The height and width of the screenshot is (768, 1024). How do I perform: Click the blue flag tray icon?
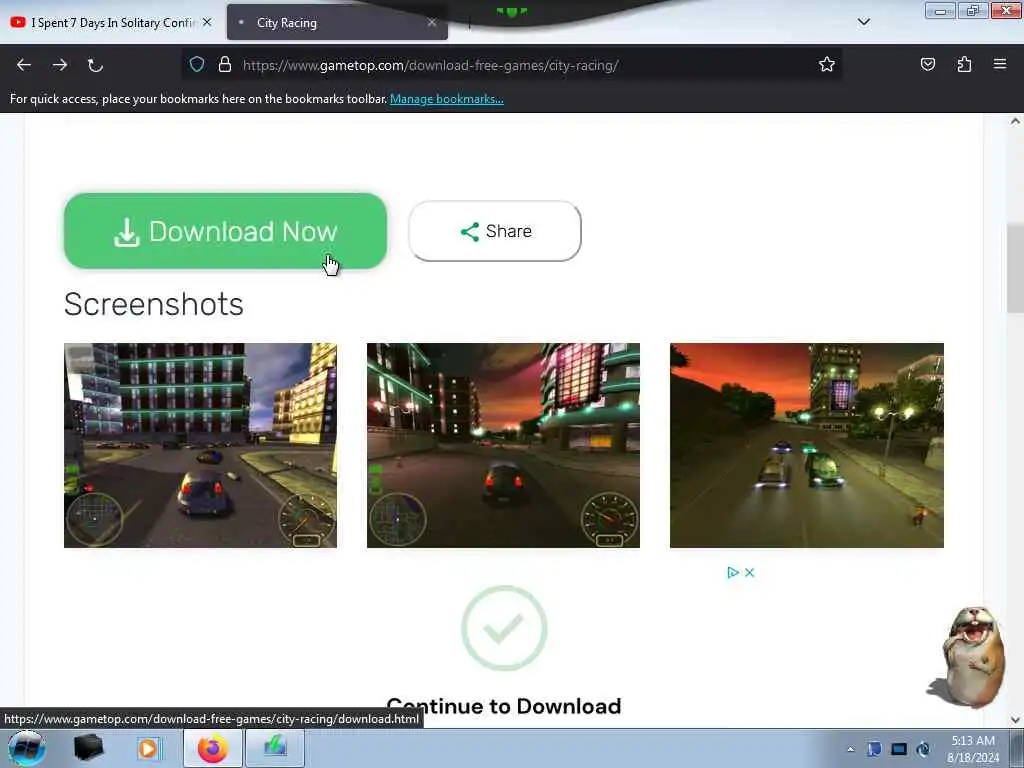[874, 749]
